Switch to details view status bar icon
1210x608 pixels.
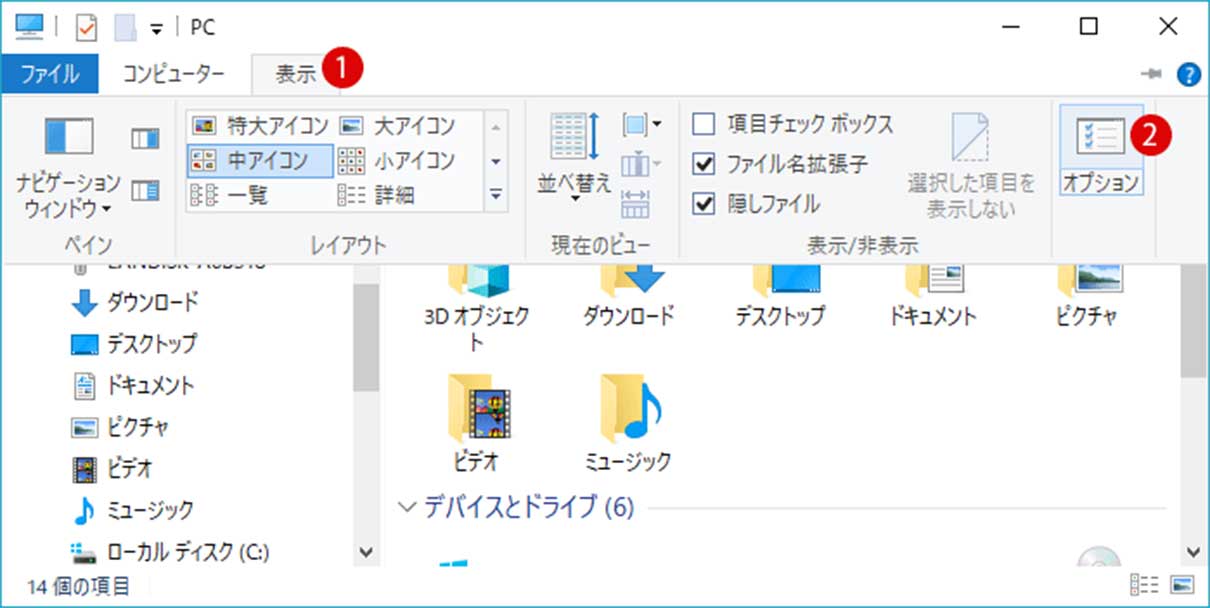click(1145, 585)
